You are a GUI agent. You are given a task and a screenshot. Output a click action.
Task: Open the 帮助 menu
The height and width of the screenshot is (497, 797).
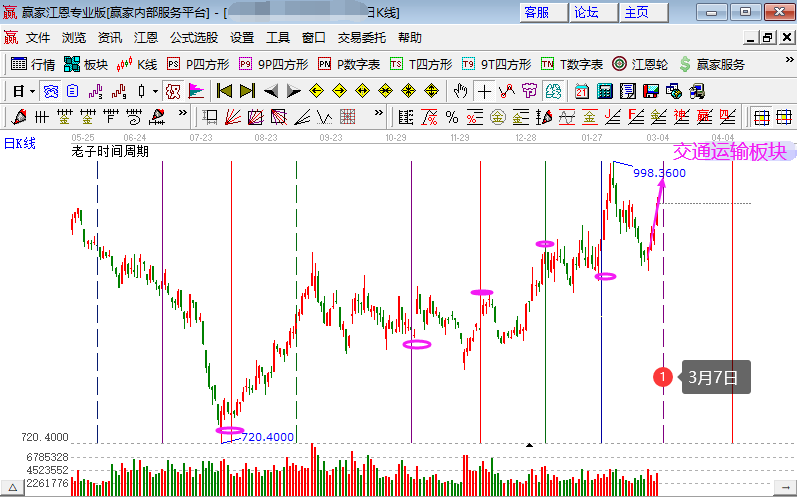410,38
